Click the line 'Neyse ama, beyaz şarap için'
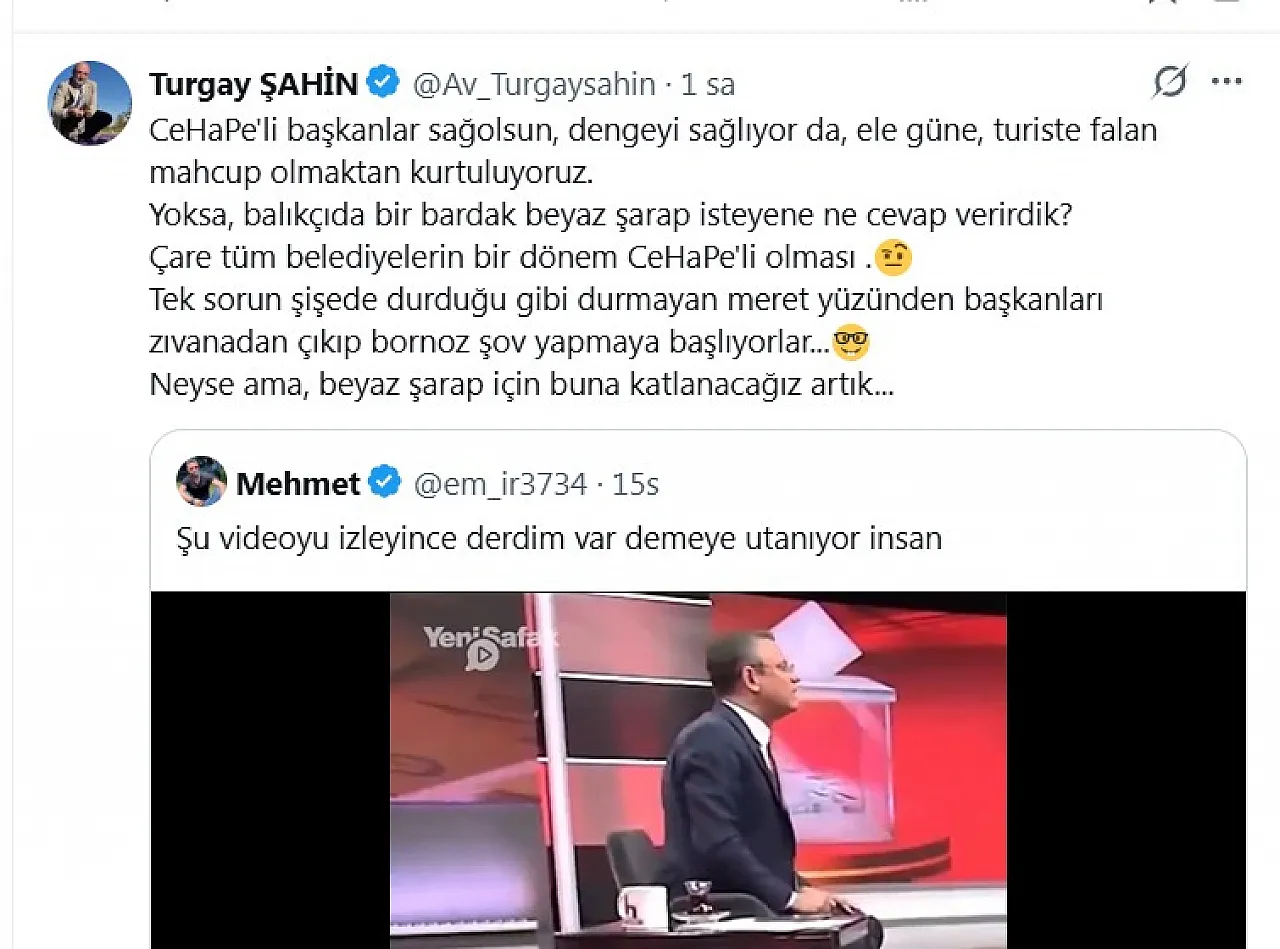Screen dimensions: 1280x949 521,385
